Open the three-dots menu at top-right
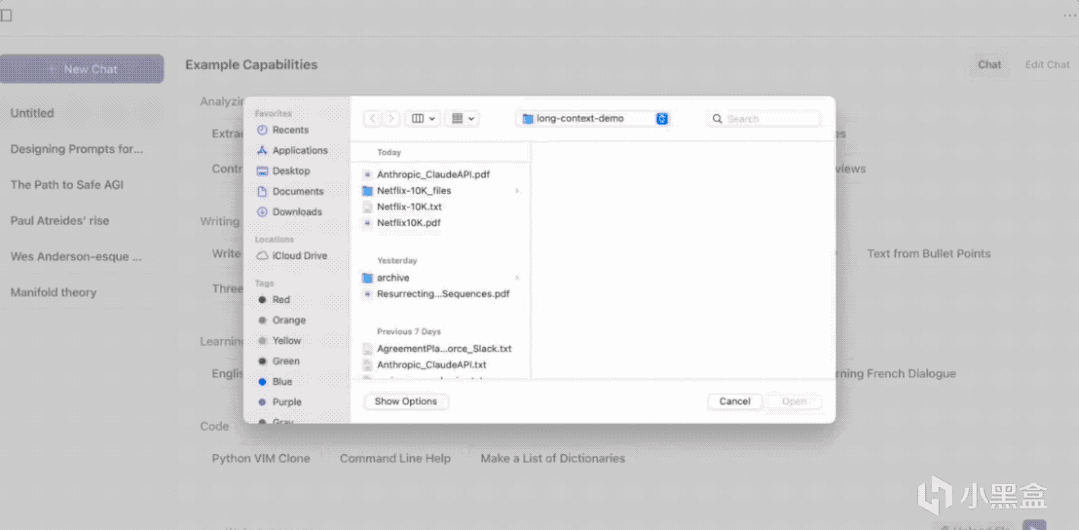This screenshot has height=530, width=1079. click(1069, 14)
